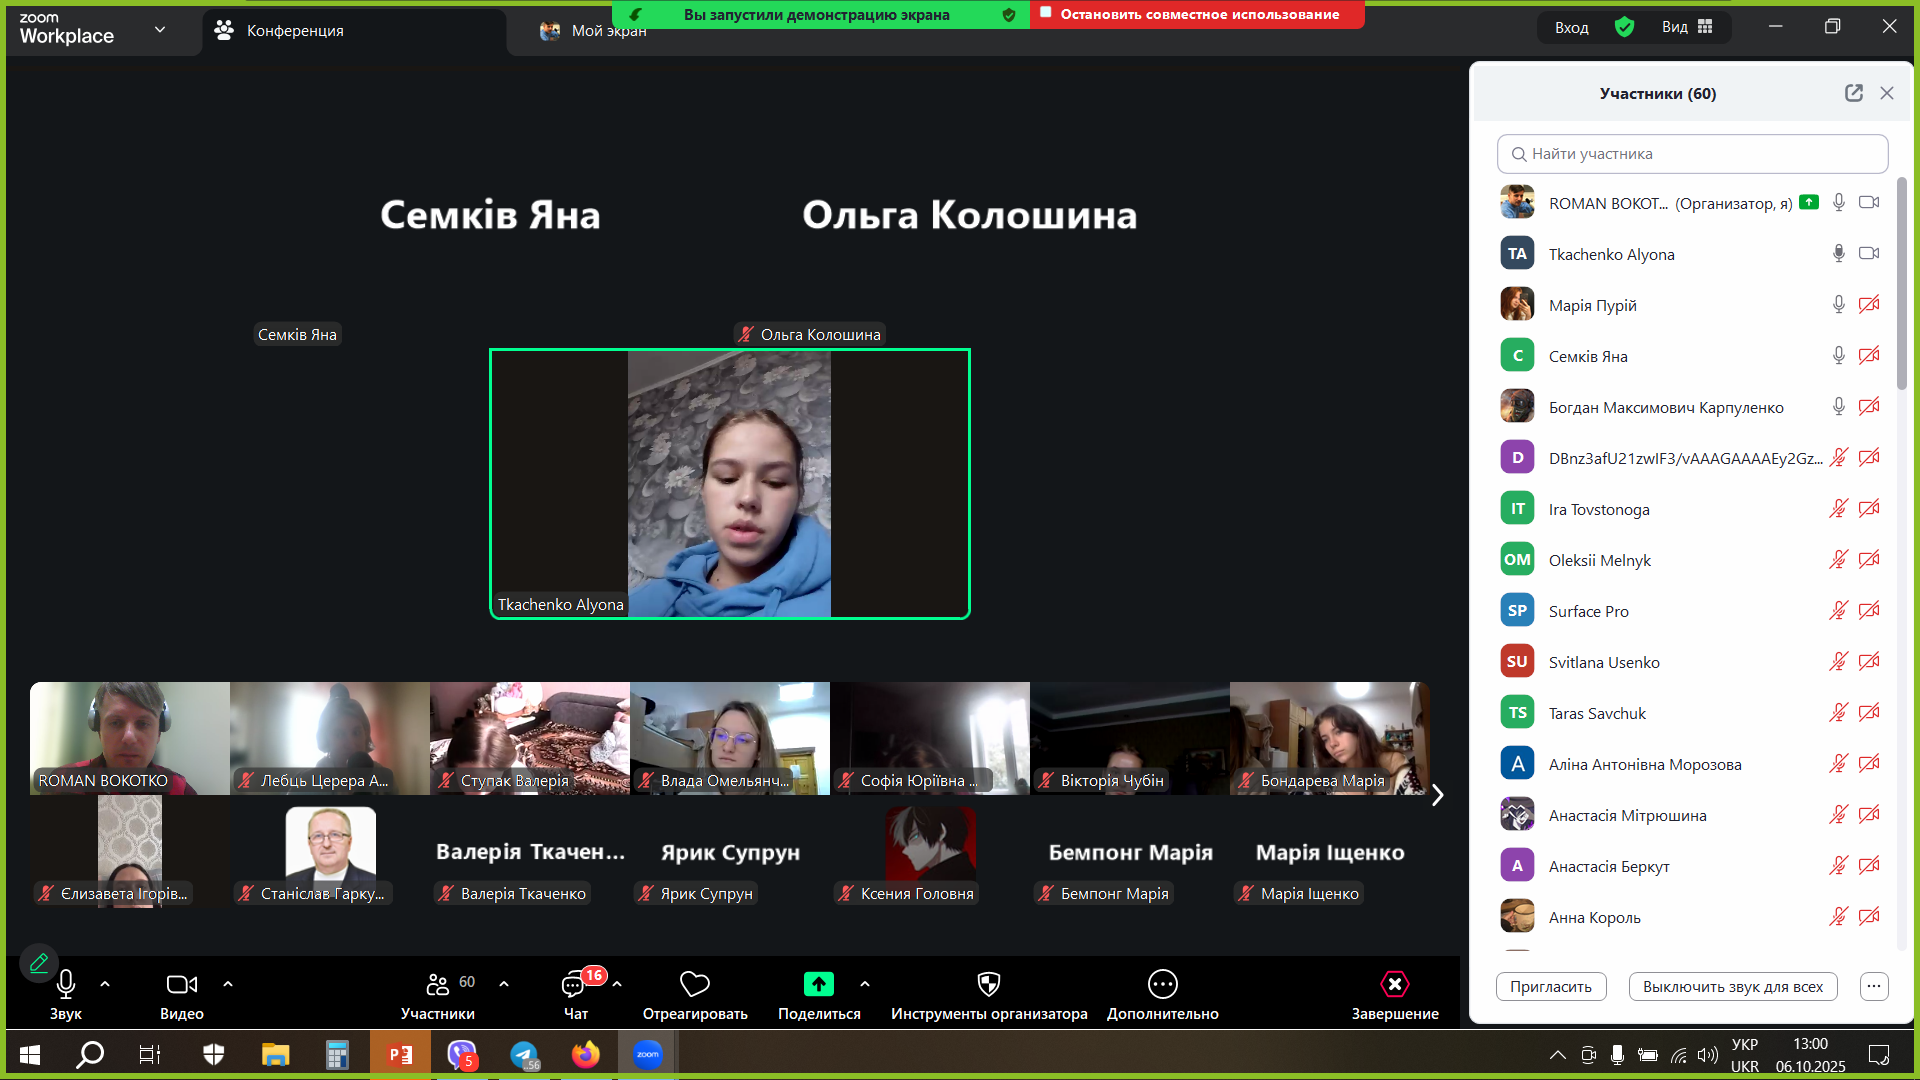This screenshot has width=1920, height=1080.
Task: Click the Найти участника search field
Action: pyautogui.click(x=1692, y=154)
